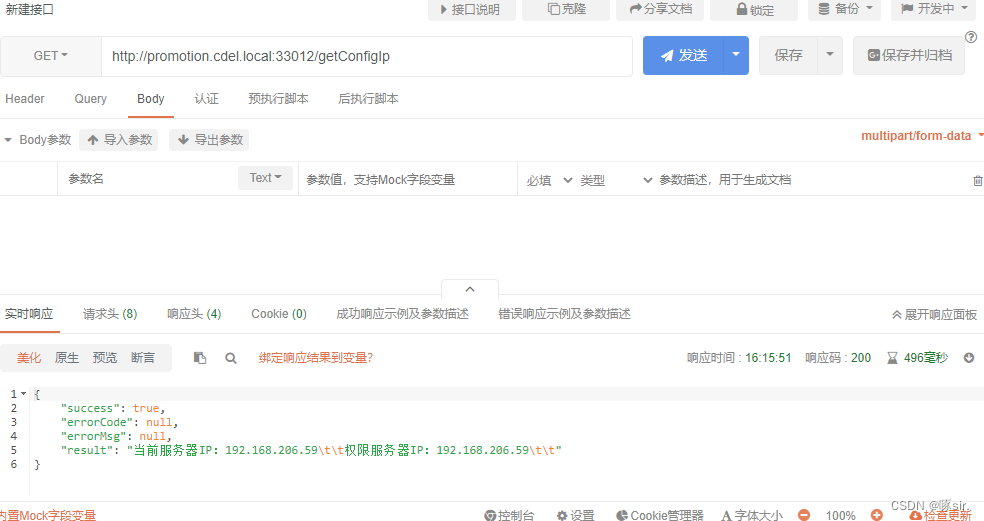Click the 参数值 value input field
This screenshot has width=984, height=521.
pyautogui.click(x=408, y=180)
